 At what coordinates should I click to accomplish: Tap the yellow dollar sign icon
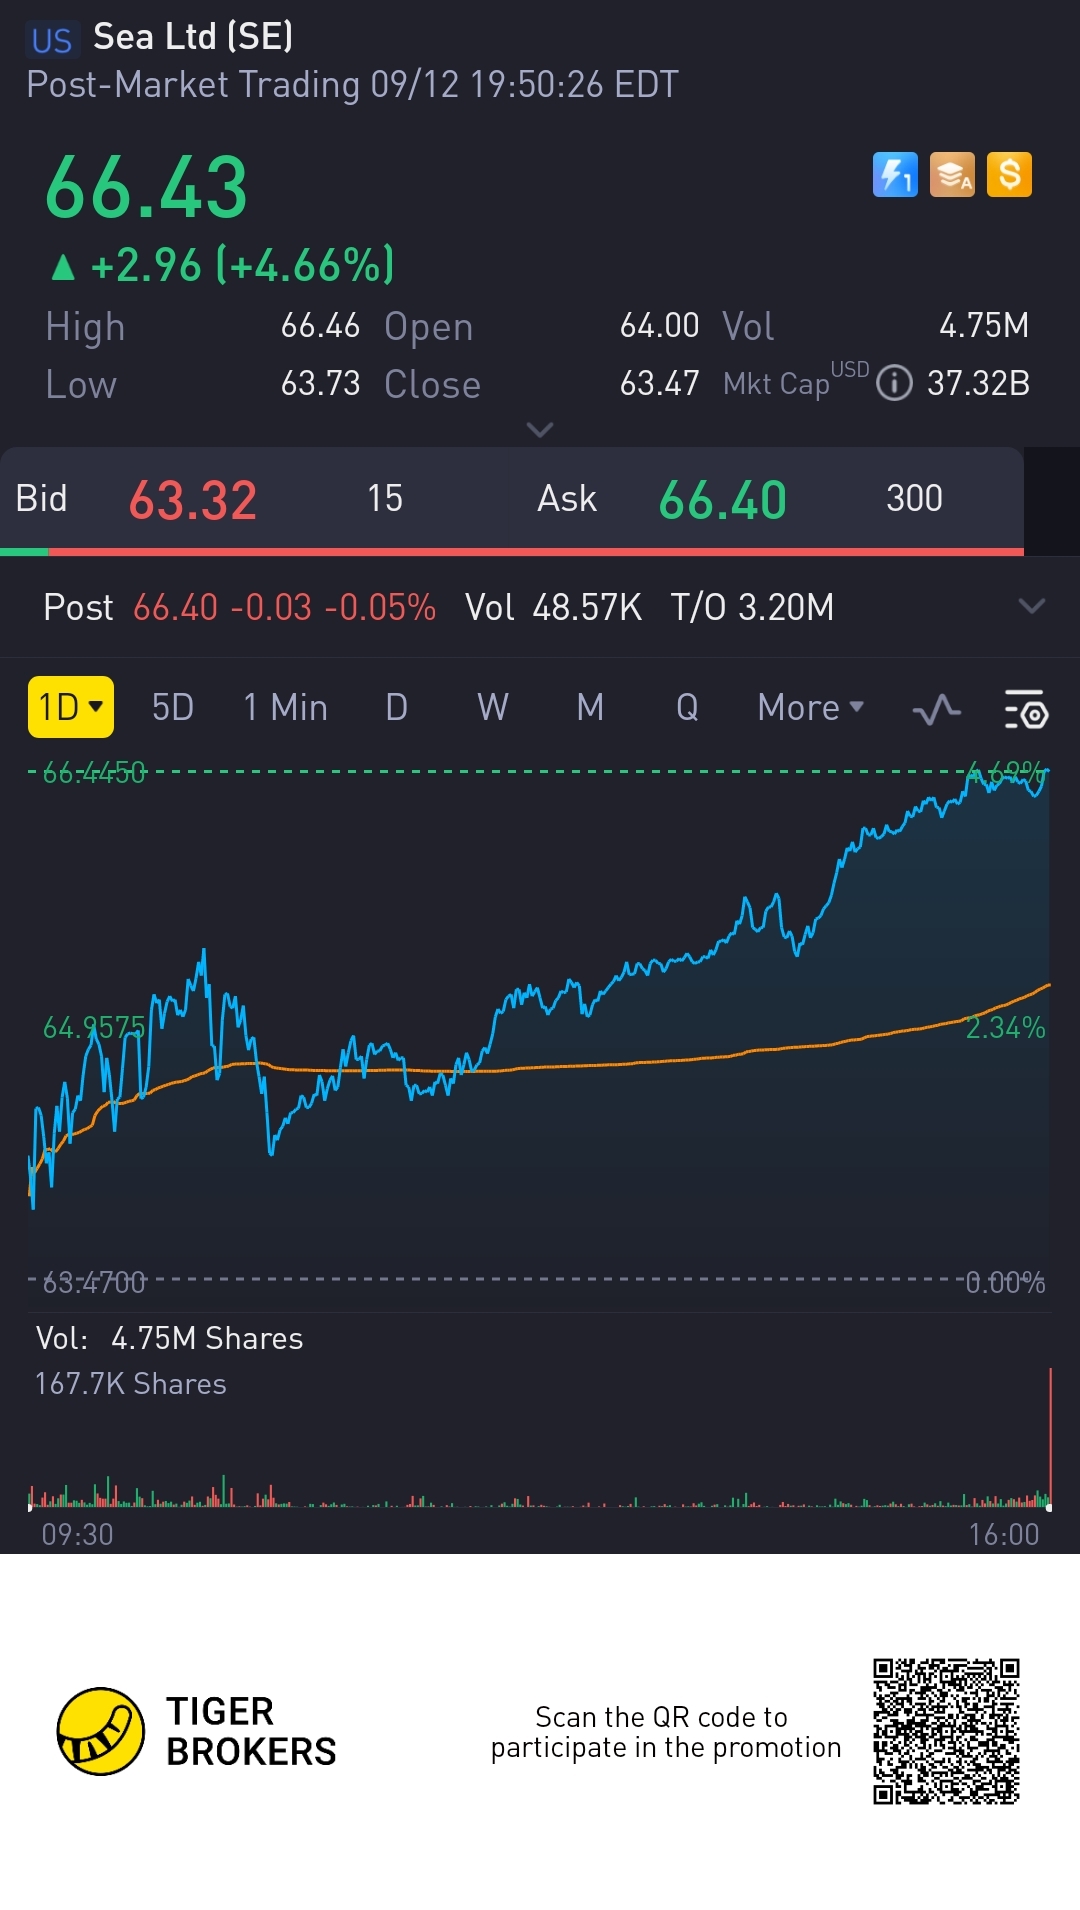[x=1009, y=175]
